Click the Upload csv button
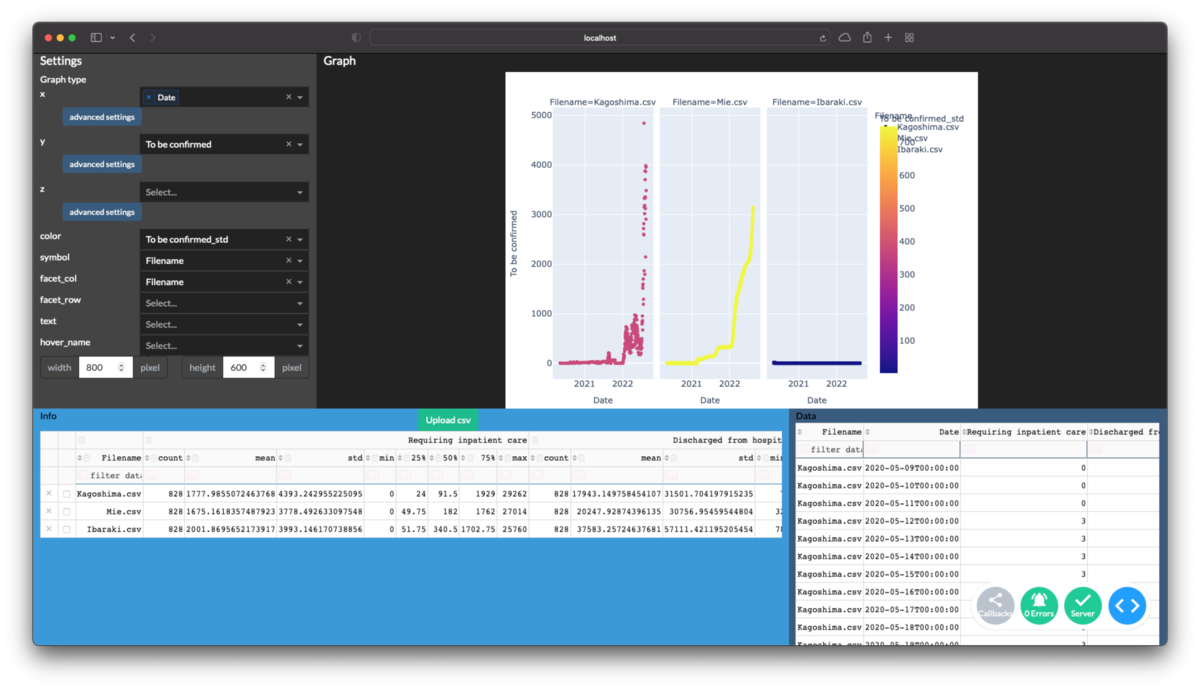The image size is (1200, 689). [x=448, y=420]
